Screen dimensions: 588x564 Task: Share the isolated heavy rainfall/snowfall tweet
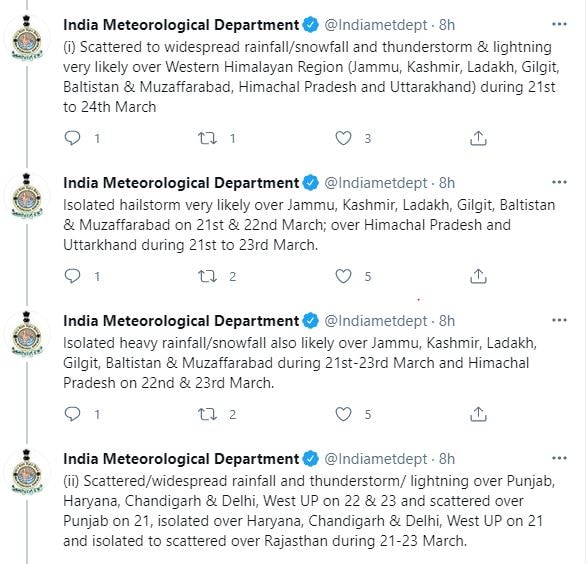[478, 414]
